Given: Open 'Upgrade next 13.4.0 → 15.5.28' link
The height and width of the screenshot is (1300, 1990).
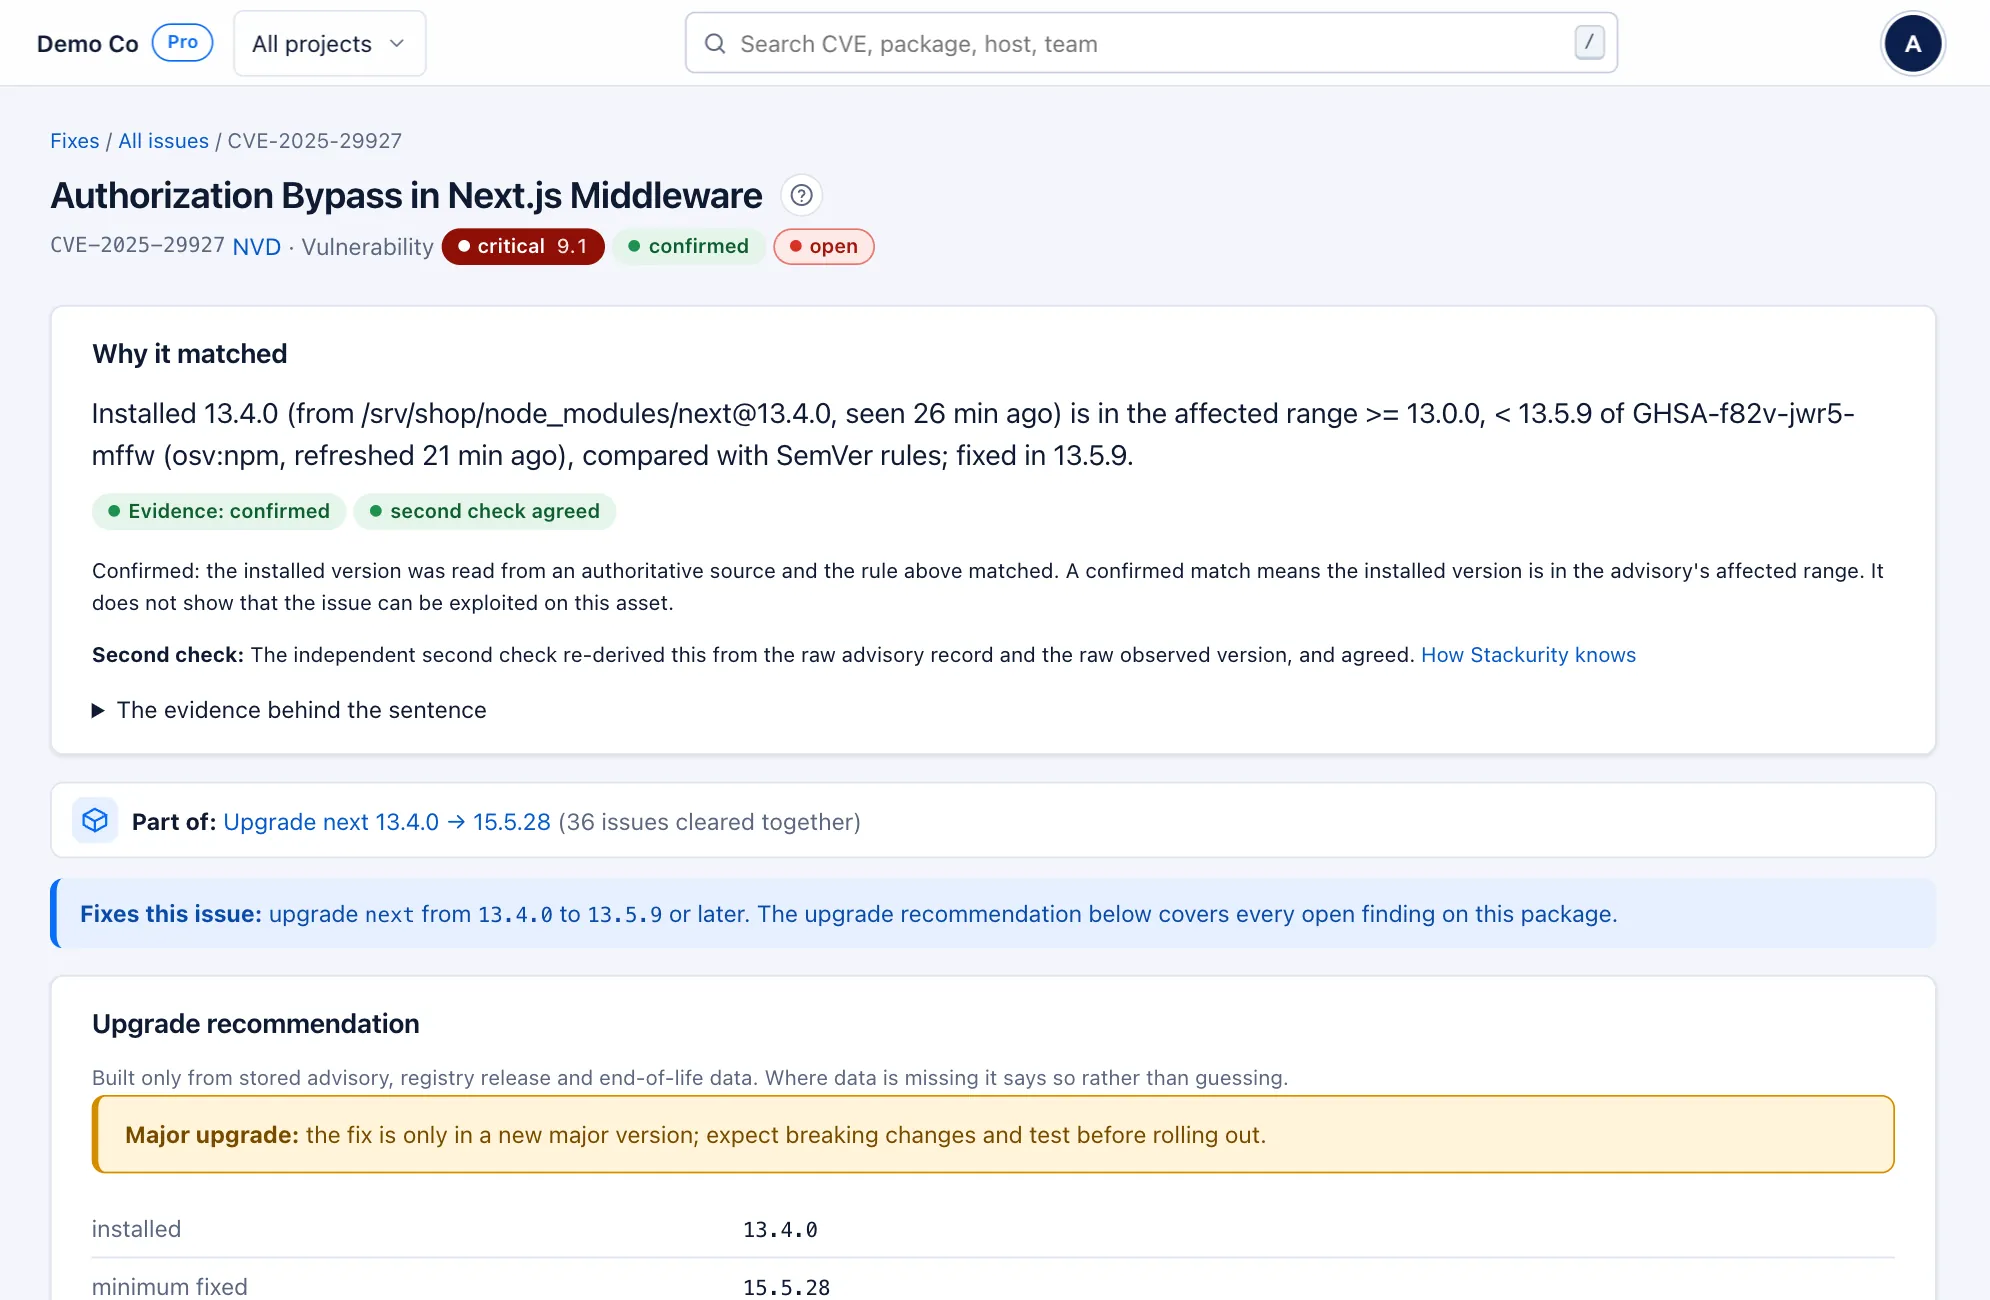Looking at the screenshot, I should coord(387,822).
